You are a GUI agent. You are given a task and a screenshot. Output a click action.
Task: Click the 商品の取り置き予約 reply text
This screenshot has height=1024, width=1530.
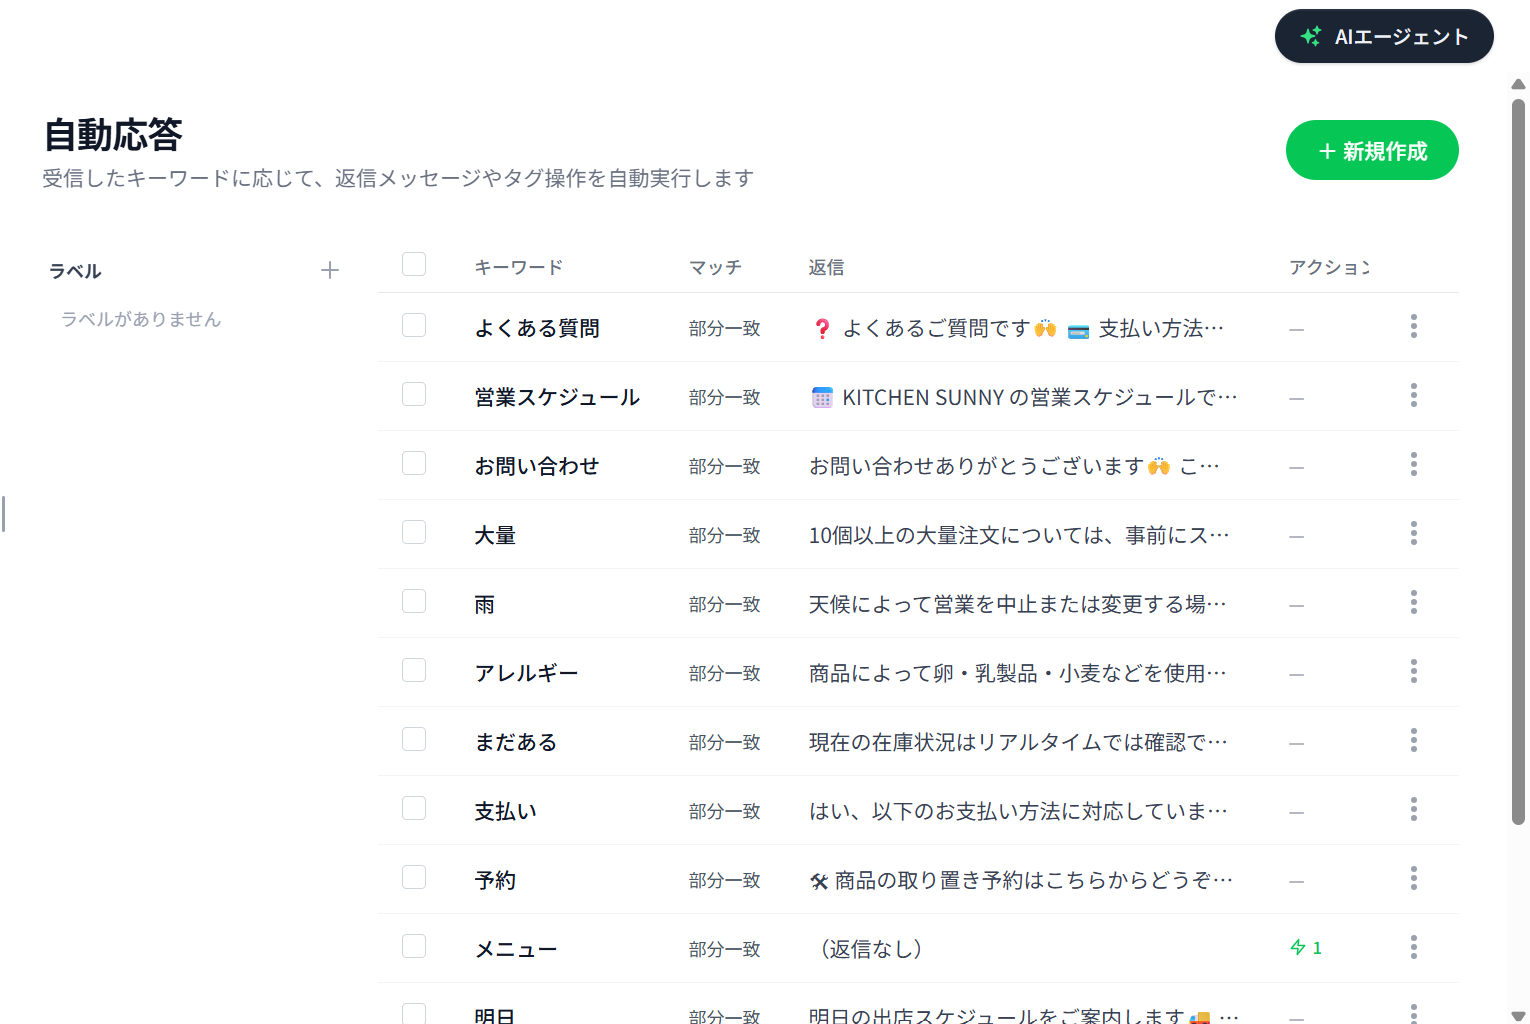pos(1021,880)
